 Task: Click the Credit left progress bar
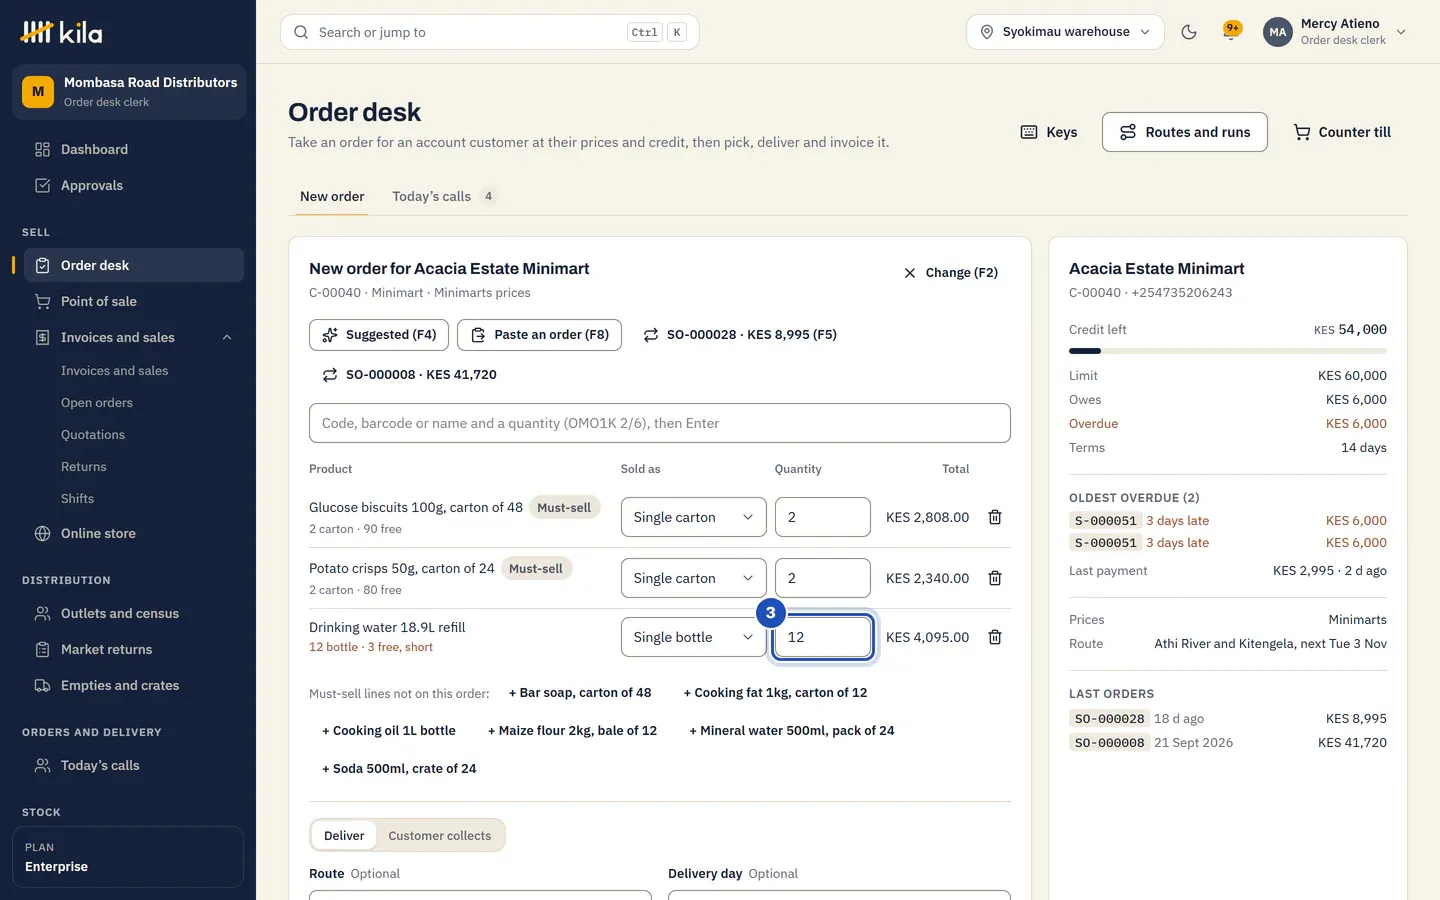[x=1228, y=351]
